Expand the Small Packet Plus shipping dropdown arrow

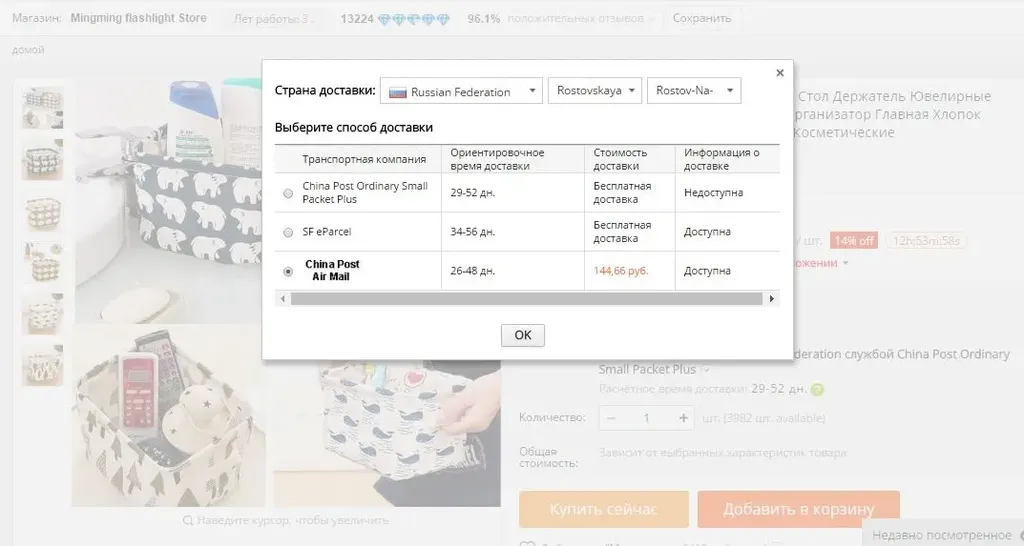point(706,370)
